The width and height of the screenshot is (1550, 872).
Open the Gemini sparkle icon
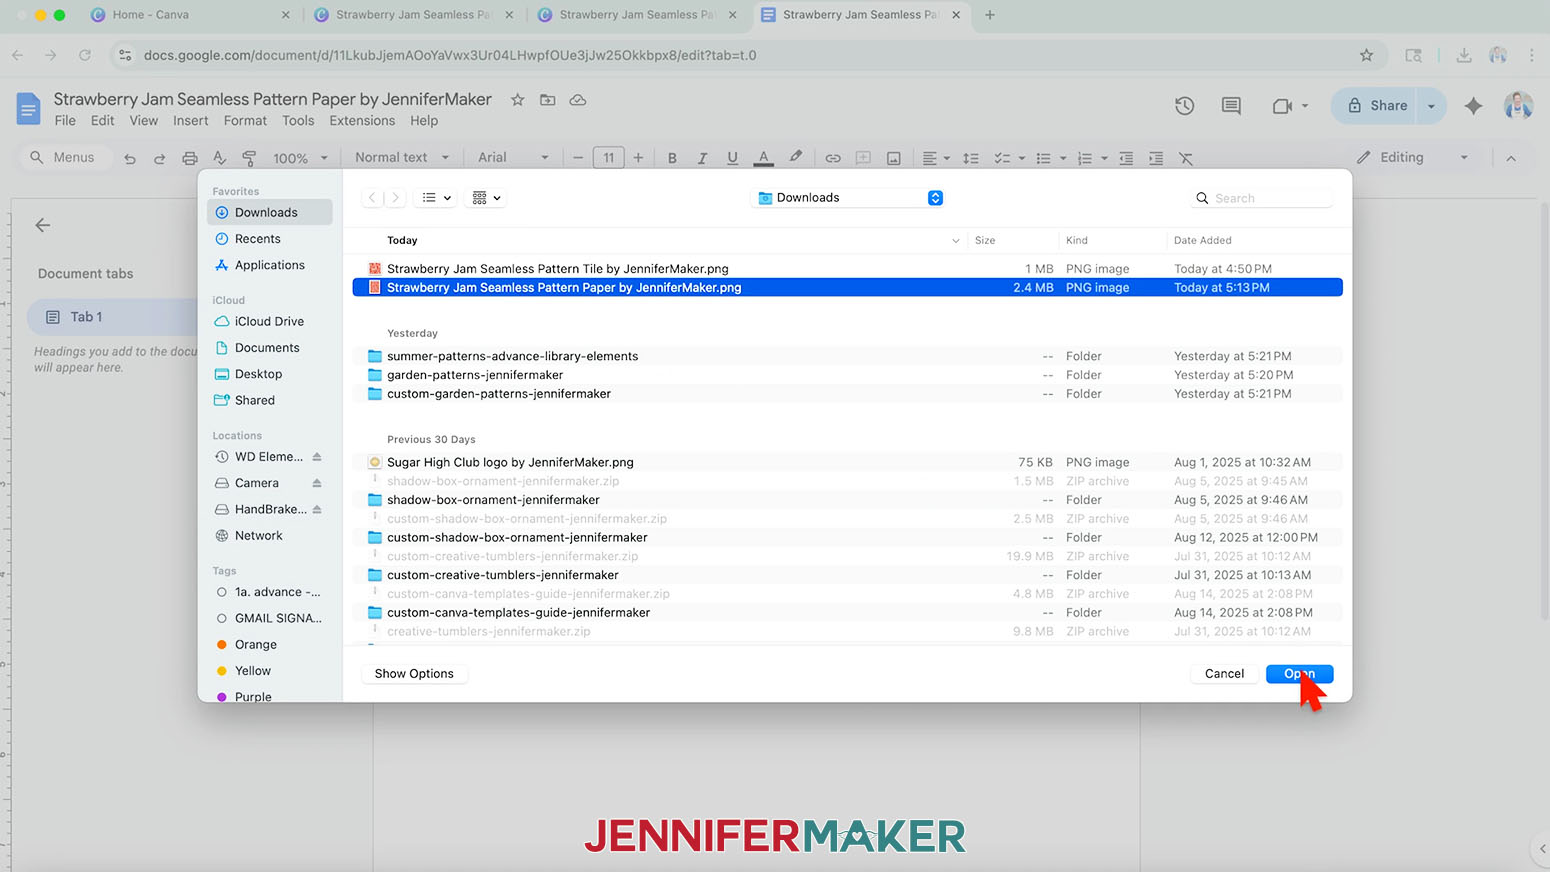tap(1473, 105)
